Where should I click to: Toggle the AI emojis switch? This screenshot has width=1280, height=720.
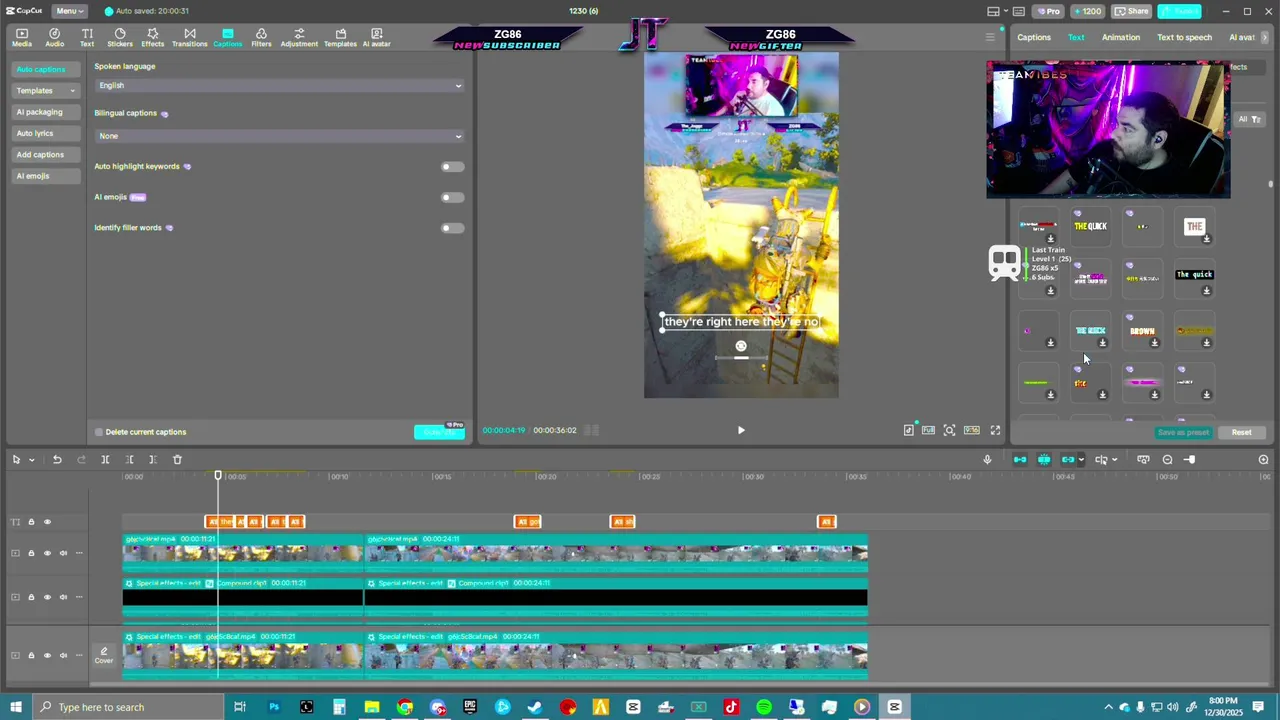452,197
